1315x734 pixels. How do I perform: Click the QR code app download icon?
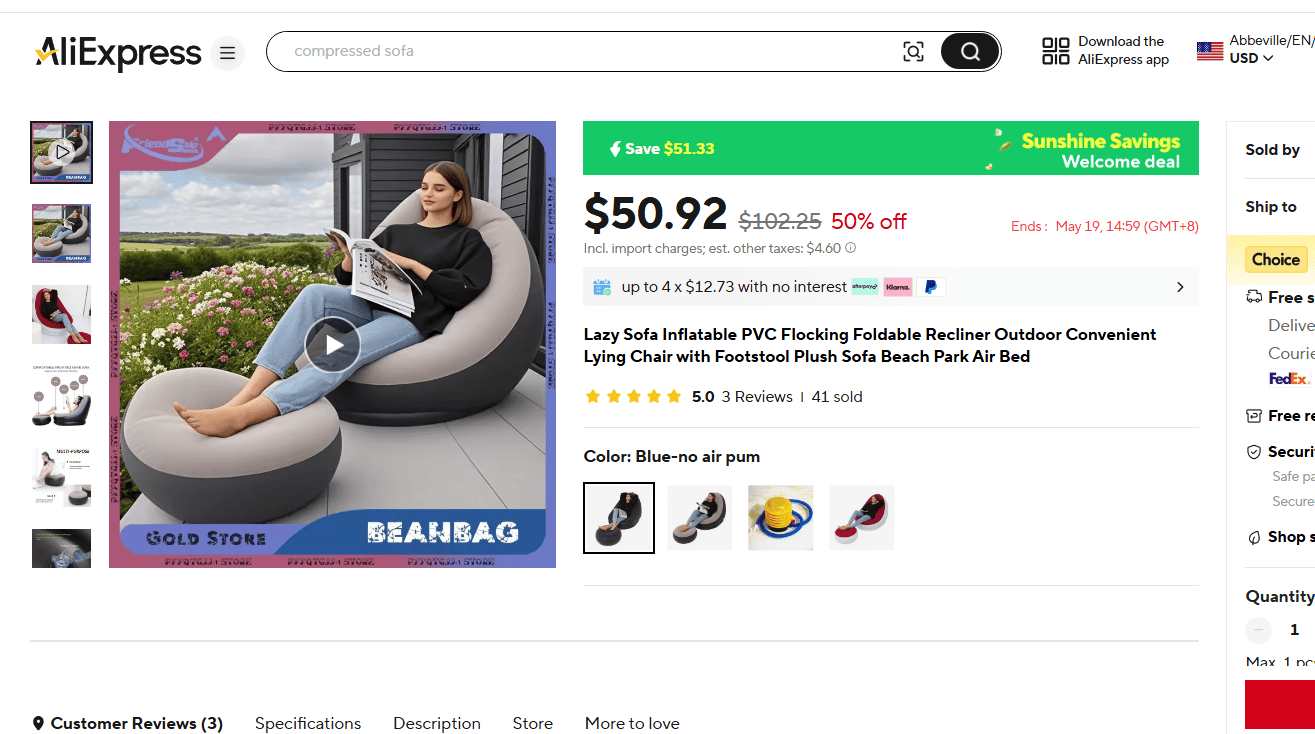click(1055, 51)
